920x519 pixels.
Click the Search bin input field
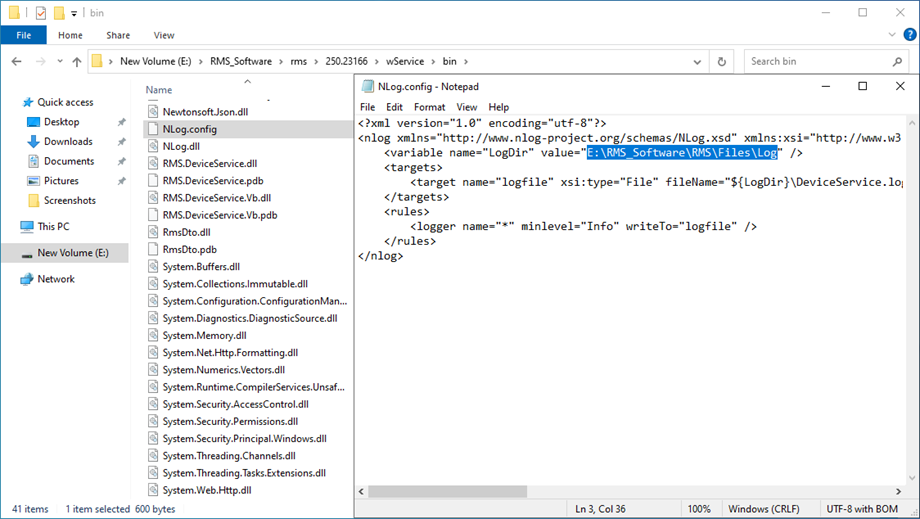818,61
